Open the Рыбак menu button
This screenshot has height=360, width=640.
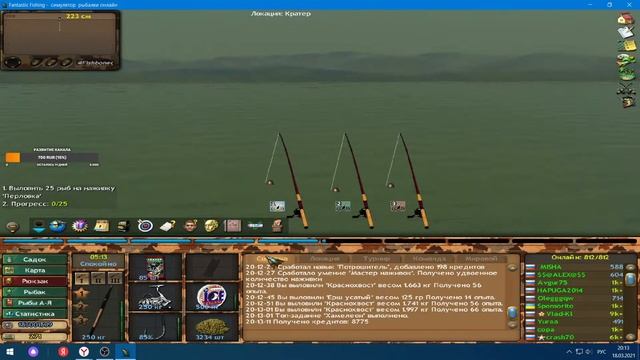[35, 292]
